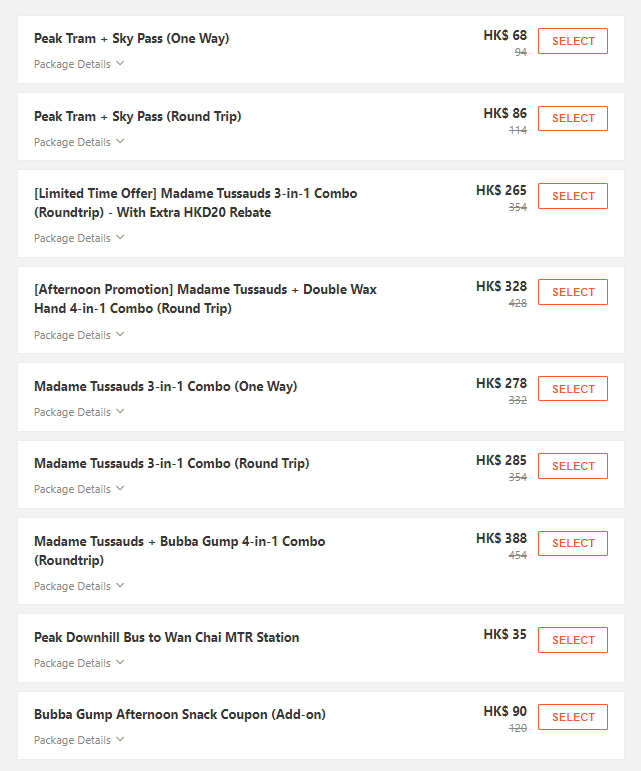Expand Package Details for Bubba Gump 4-in-1 Combo
This screenshot has height=771, width=641.
(x=79, y=586)
